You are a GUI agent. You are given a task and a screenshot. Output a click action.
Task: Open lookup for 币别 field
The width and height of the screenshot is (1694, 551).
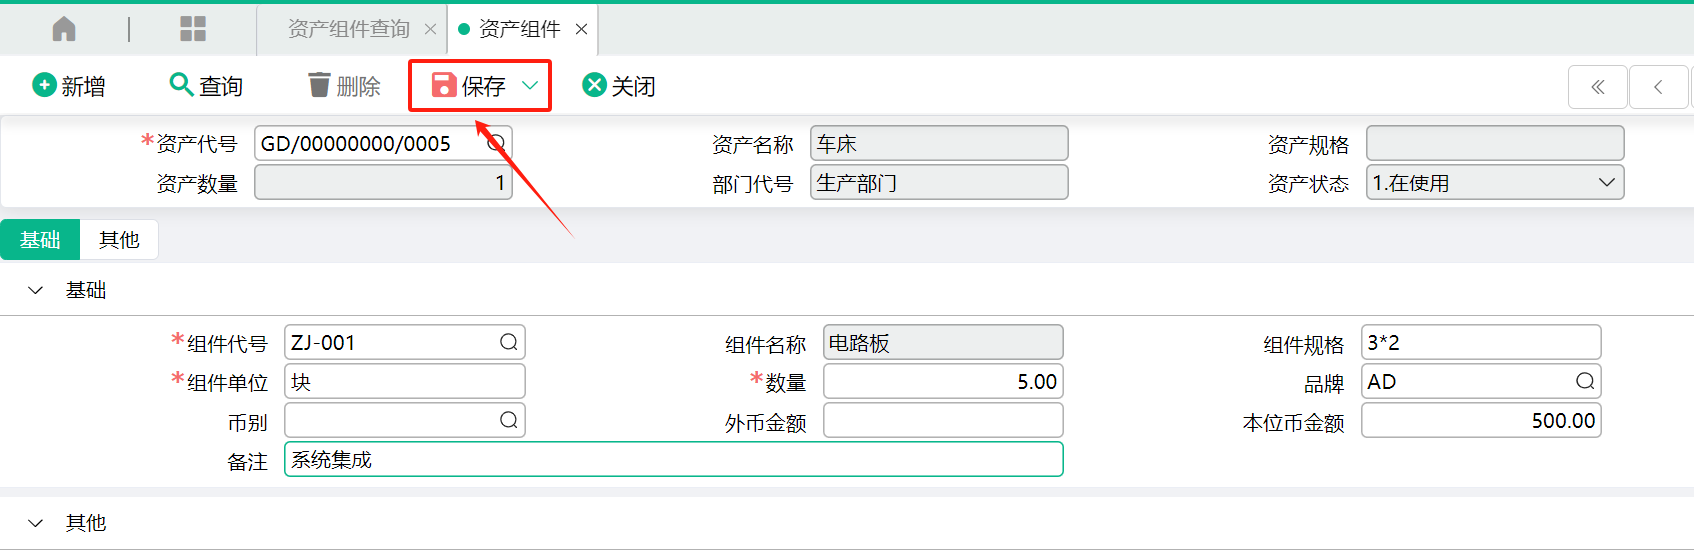[x=509, y=420]
